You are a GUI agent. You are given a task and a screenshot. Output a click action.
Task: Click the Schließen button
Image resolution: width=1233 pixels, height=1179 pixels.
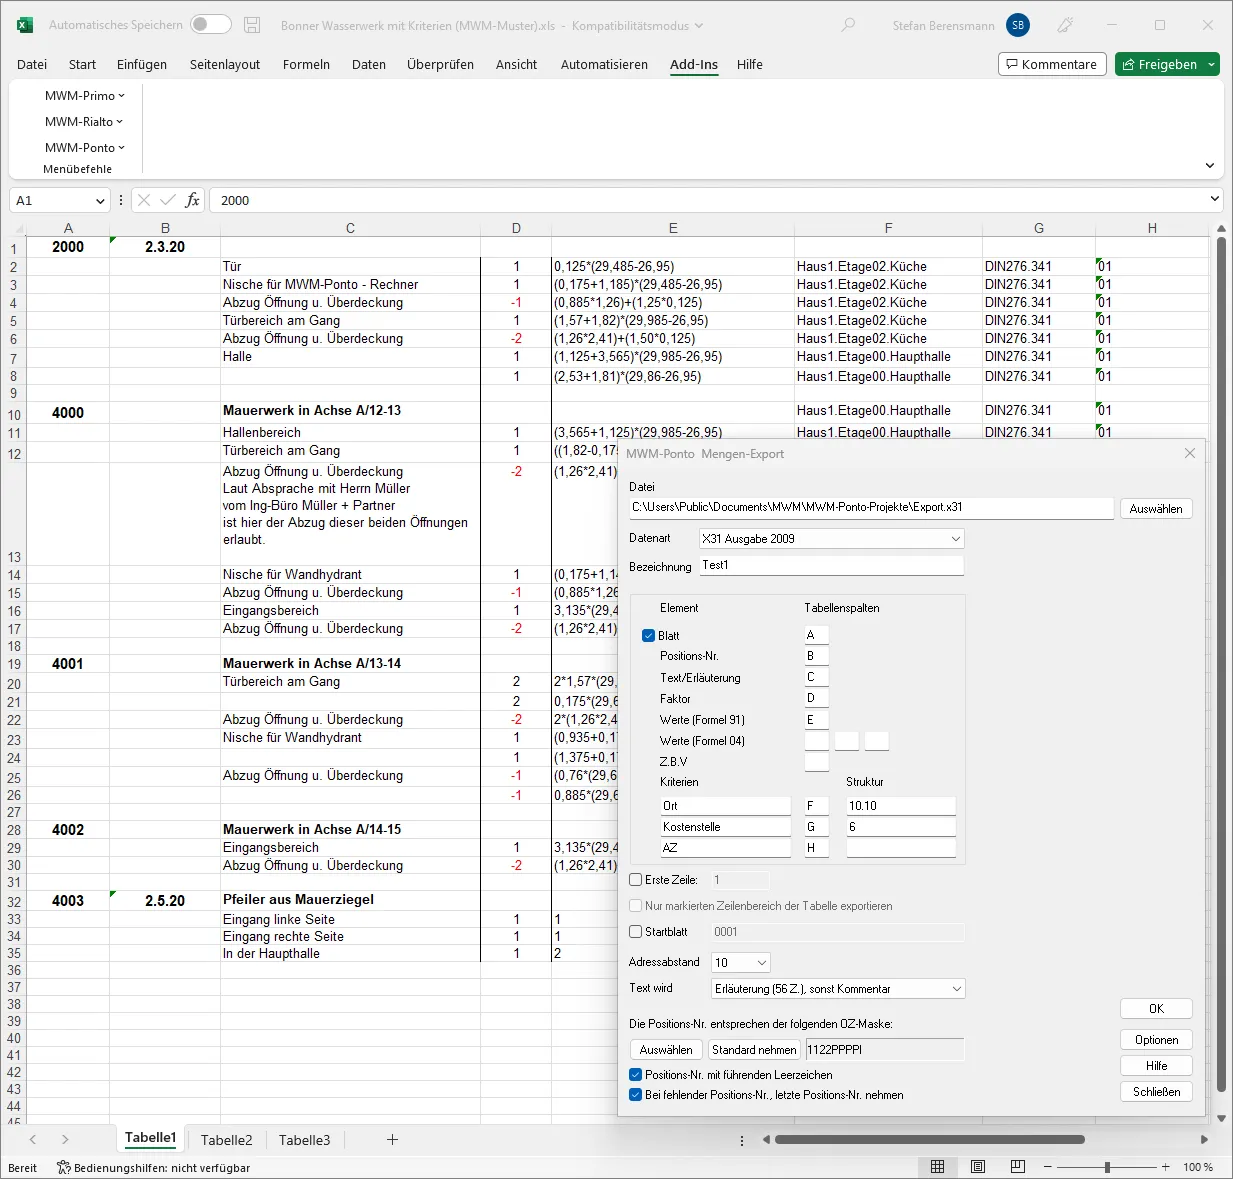click(x=1156, y=1092)
